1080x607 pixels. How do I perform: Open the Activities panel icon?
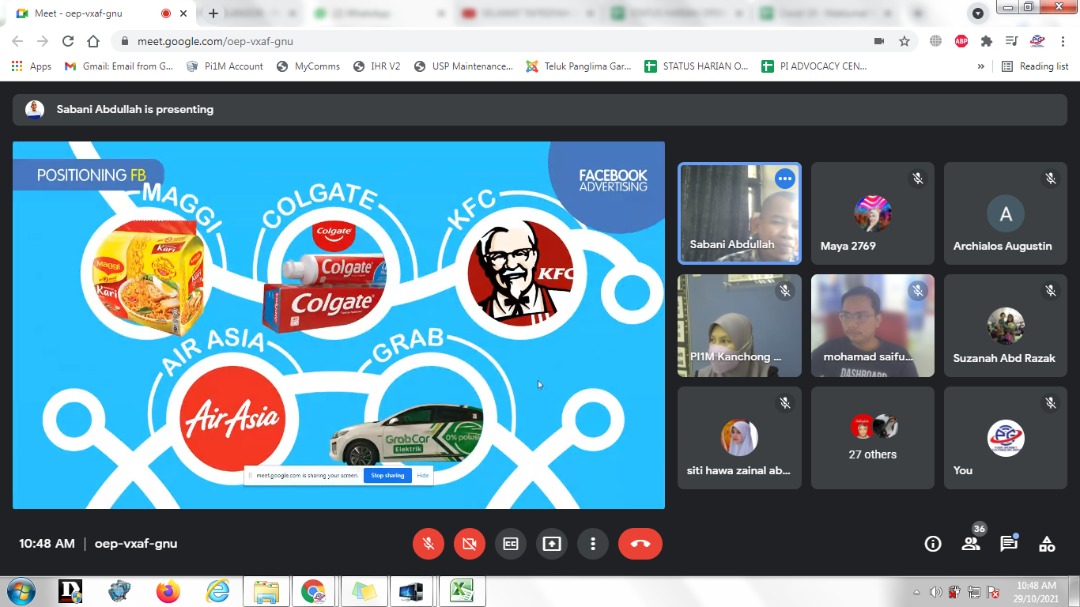tap(1047, 544)
